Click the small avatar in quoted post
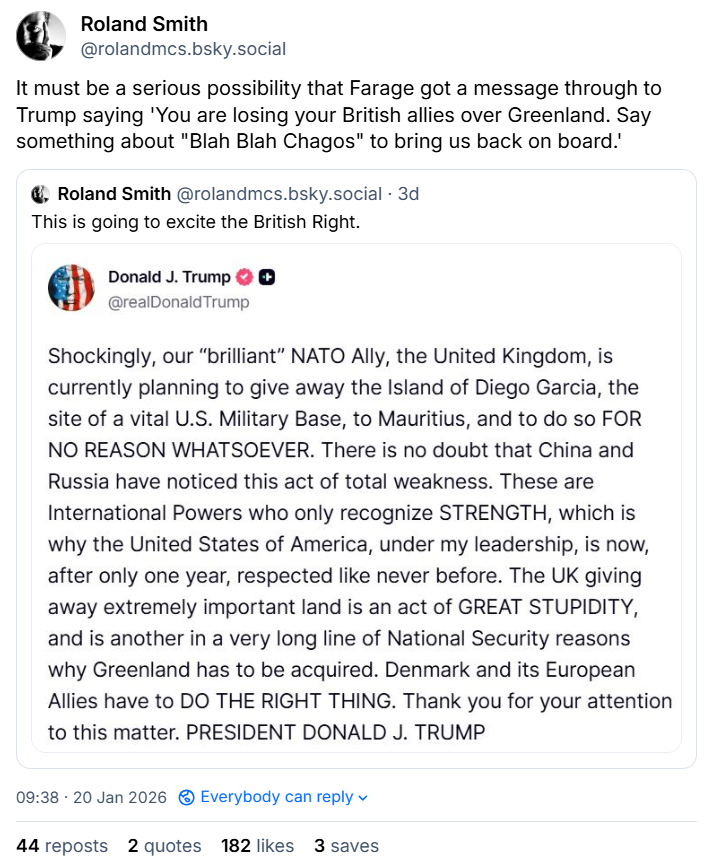Viewport: 705px width, 864px height. point(41,194)
